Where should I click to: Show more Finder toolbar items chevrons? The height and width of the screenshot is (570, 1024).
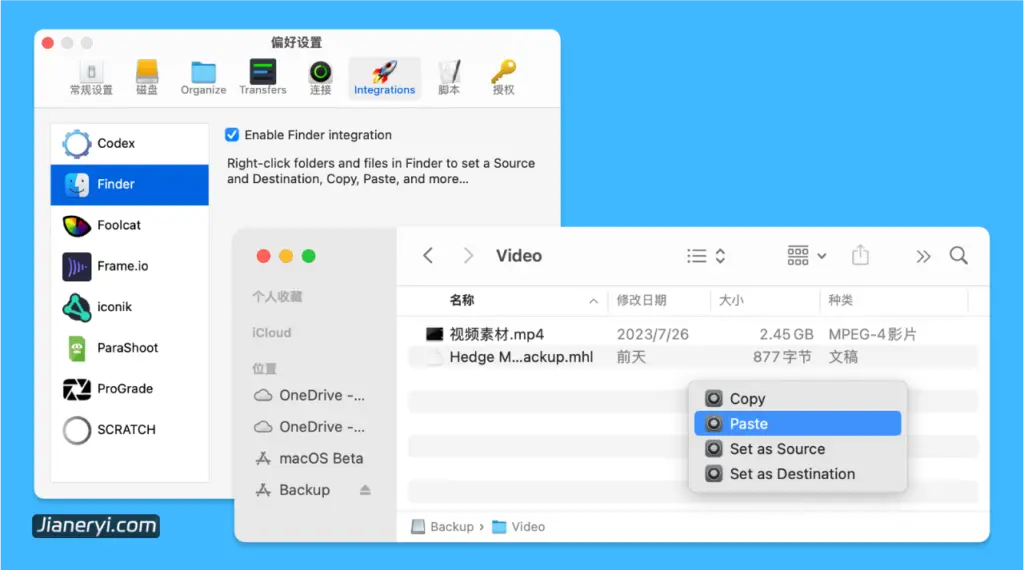tap(923, 256)
